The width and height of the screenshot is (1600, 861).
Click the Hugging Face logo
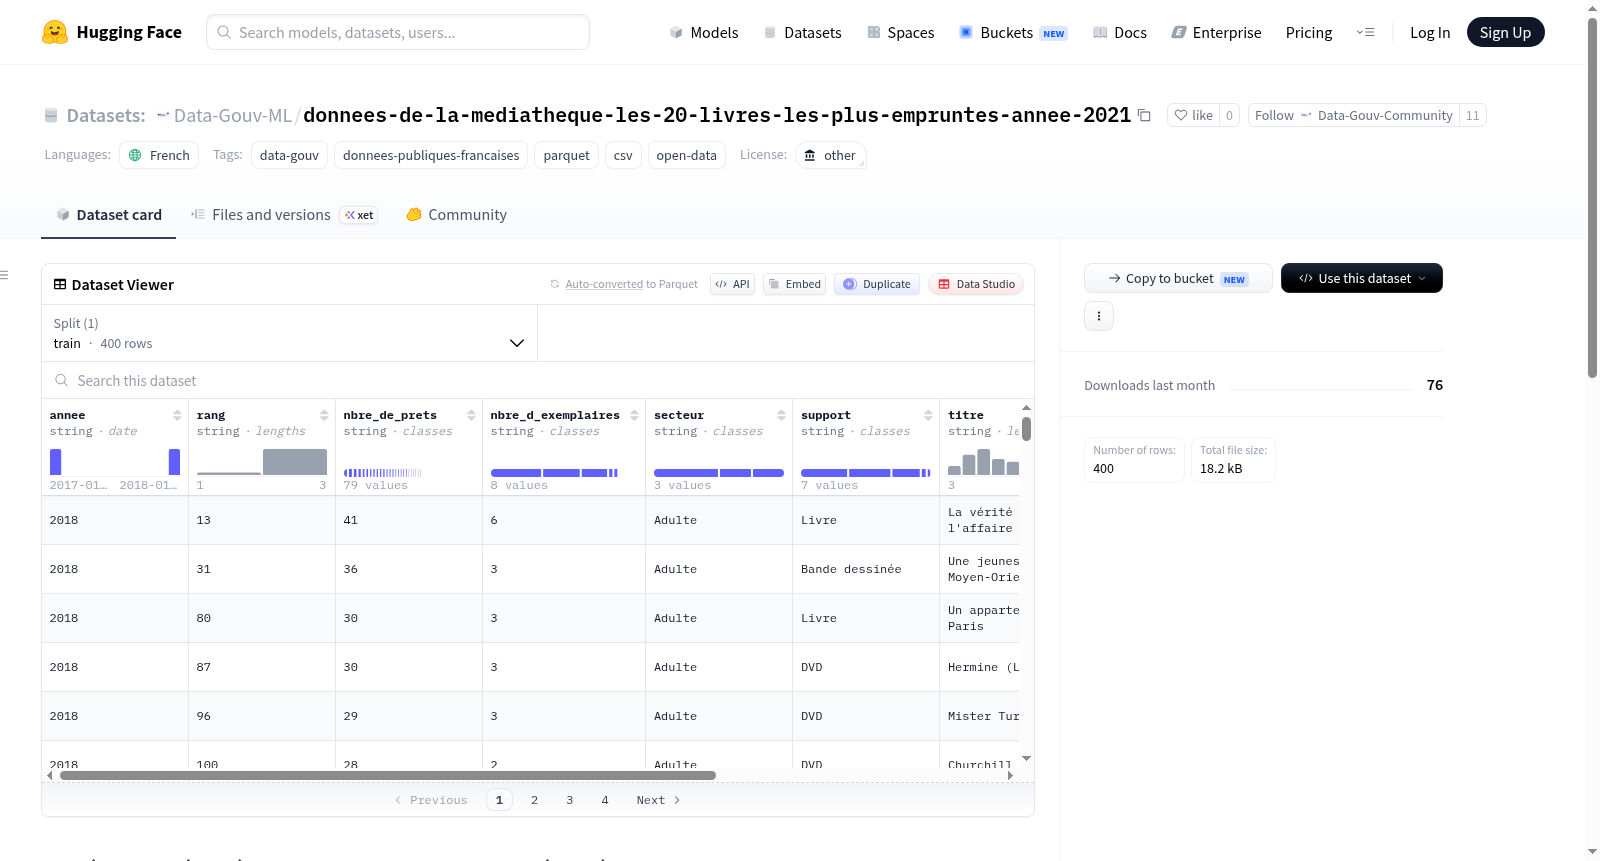click(x=111, y=32)
